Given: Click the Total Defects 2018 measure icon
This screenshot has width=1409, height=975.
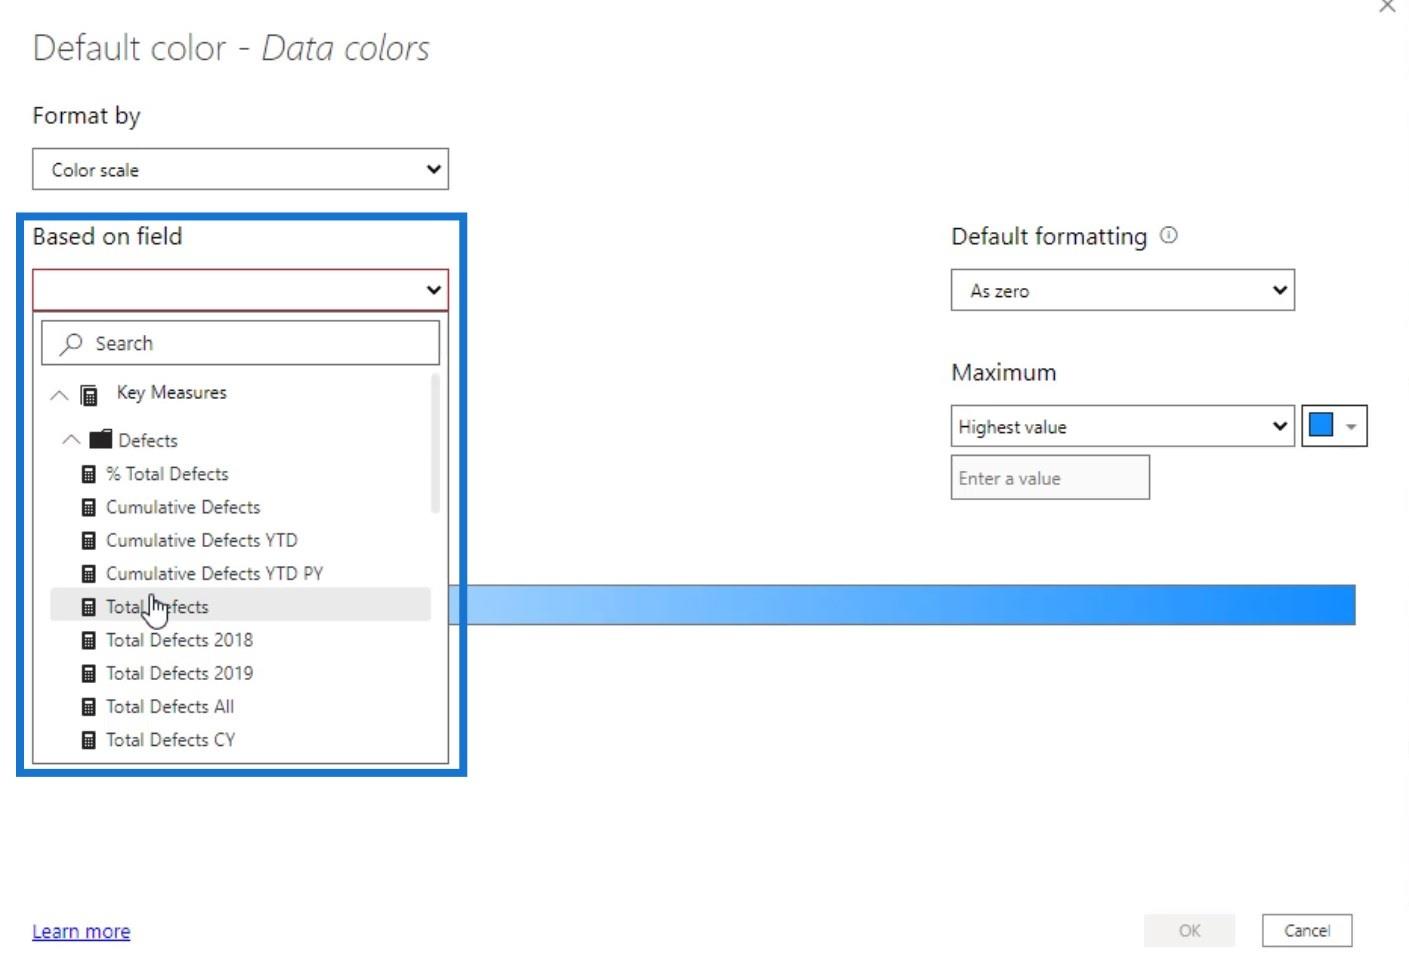Looking at the screenshot, I should point(89,641).
